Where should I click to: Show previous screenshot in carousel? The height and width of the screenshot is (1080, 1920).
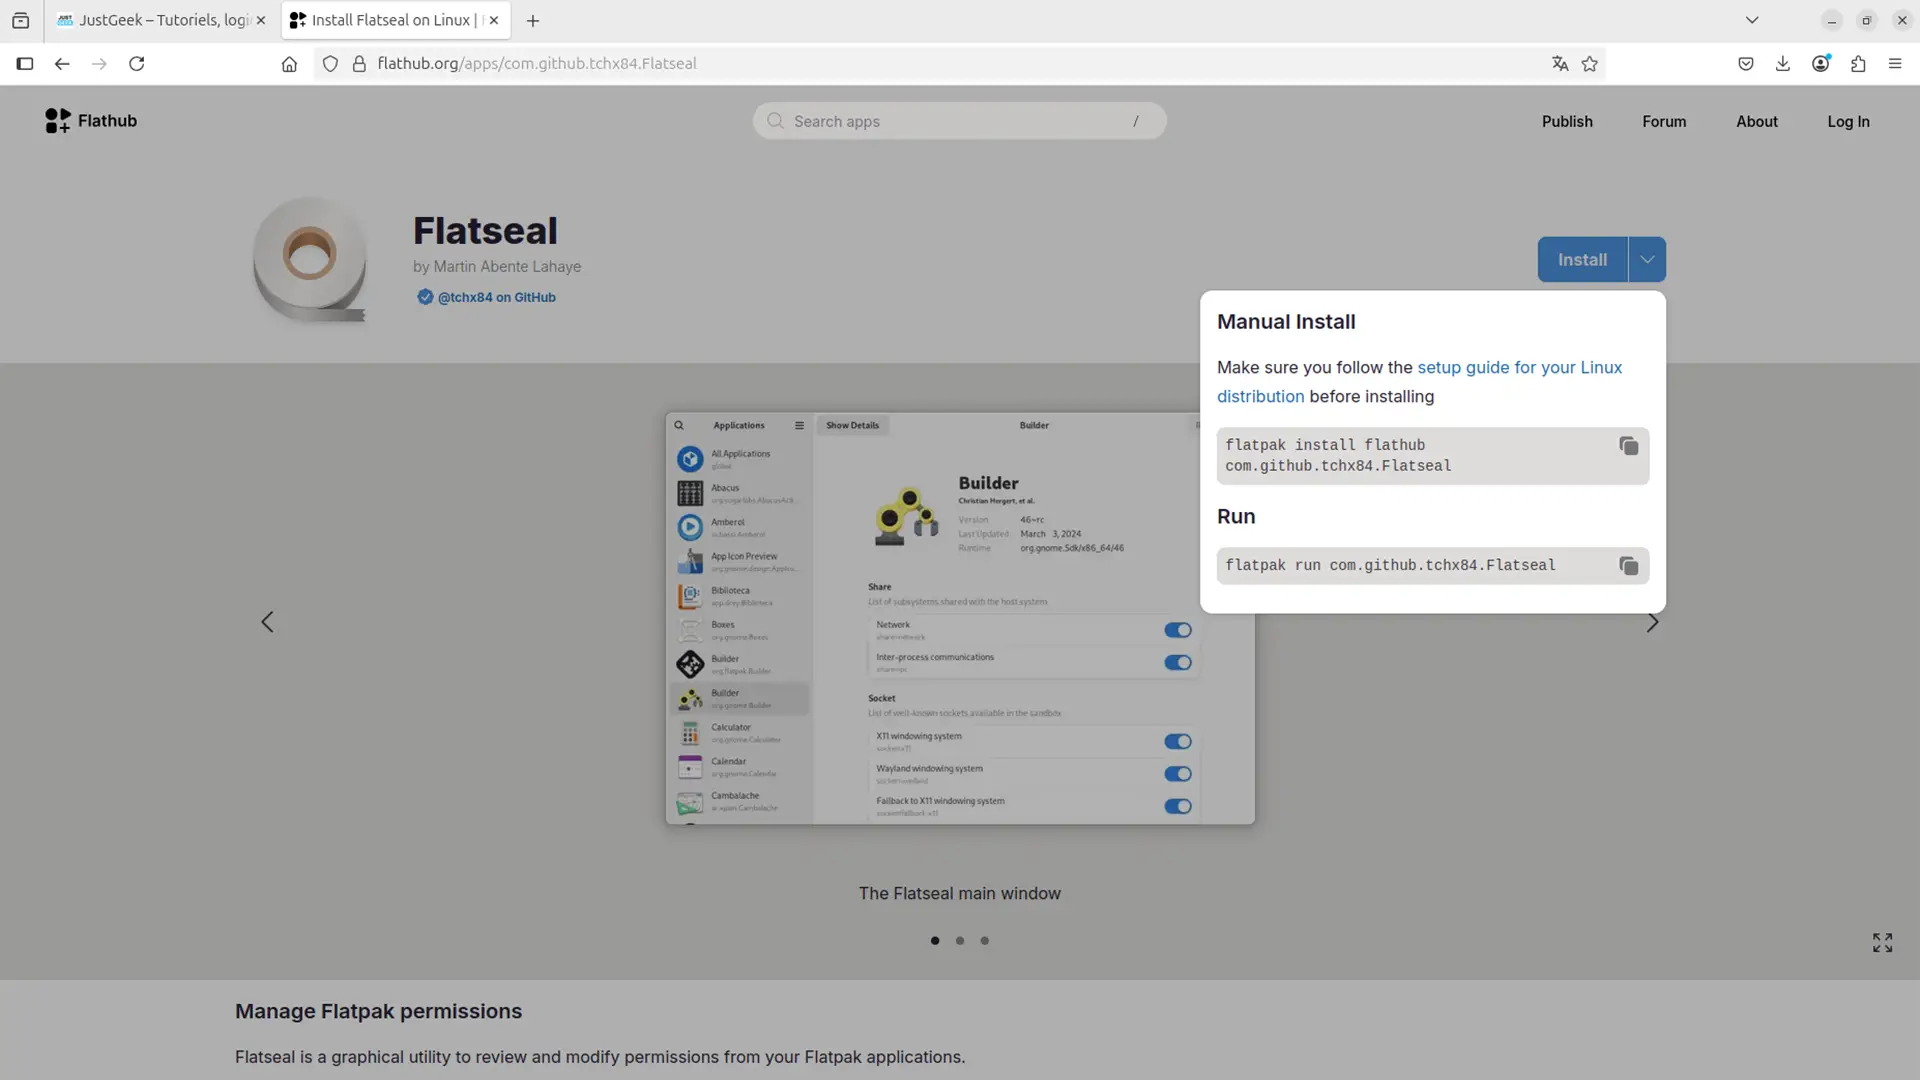(x=267, y=622)
